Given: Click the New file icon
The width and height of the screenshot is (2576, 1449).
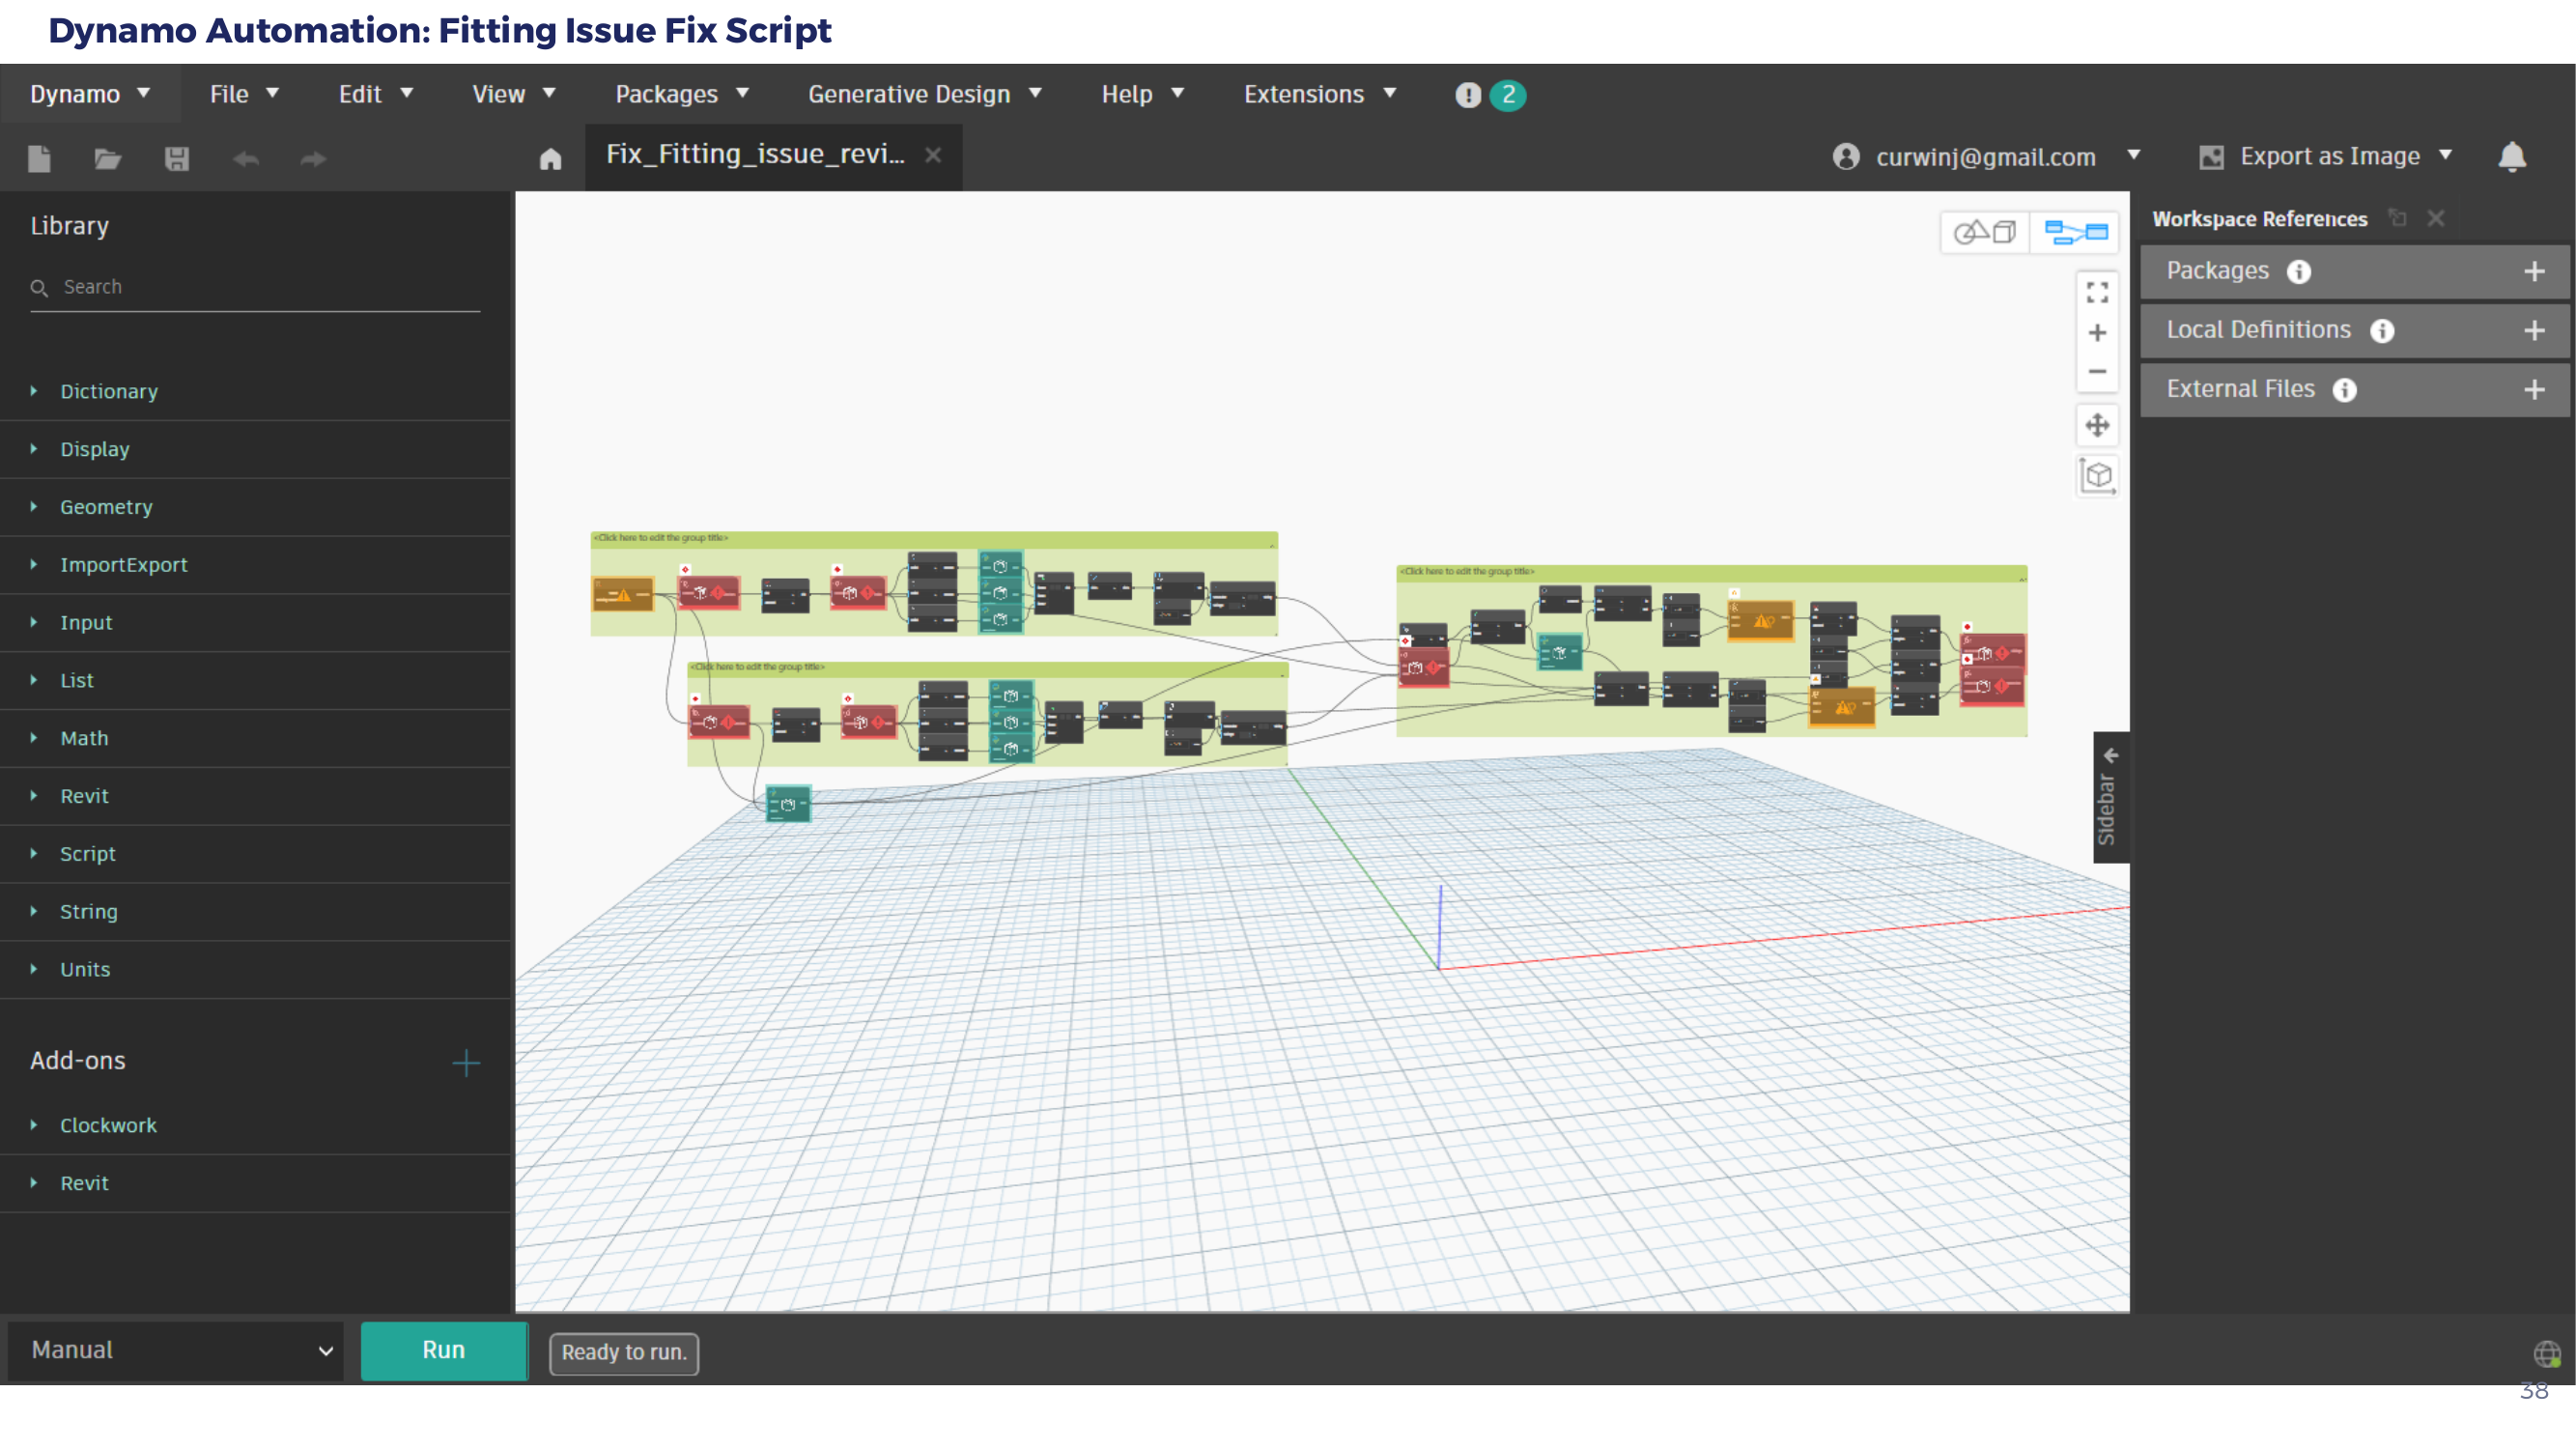Looking at the screenshot, I should click(39, 159).
